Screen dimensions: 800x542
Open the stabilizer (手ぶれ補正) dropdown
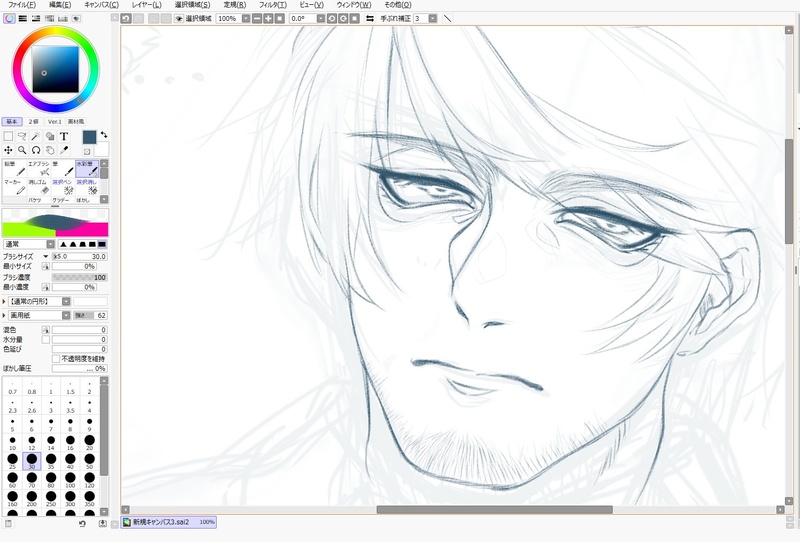click(x=433, y=18)
